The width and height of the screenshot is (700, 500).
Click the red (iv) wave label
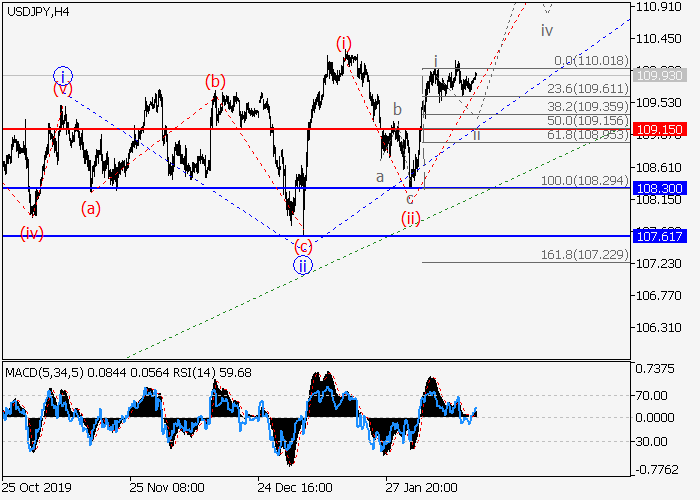coord(32,233)
